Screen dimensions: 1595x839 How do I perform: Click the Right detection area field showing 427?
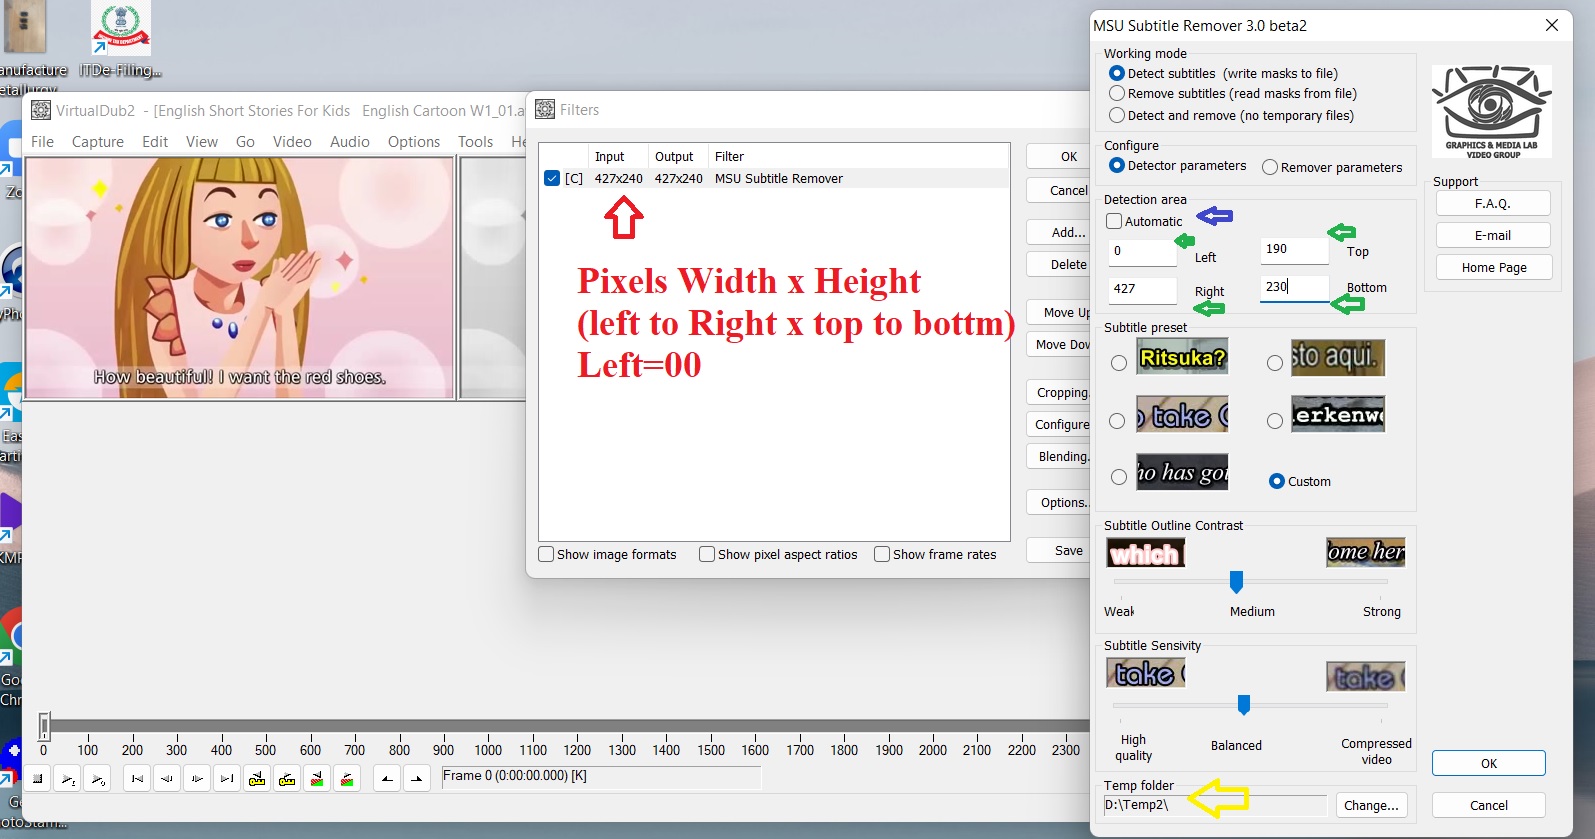pyautogui.click(x=1143, y=289)
